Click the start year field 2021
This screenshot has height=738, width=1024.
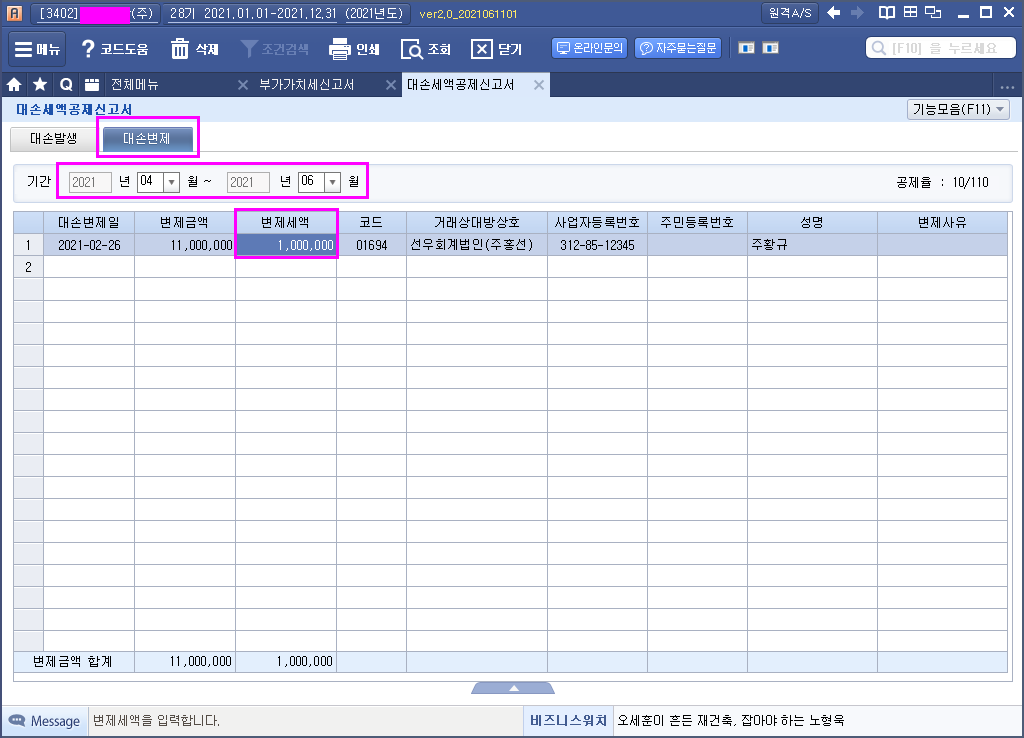[x=89, y=182]
